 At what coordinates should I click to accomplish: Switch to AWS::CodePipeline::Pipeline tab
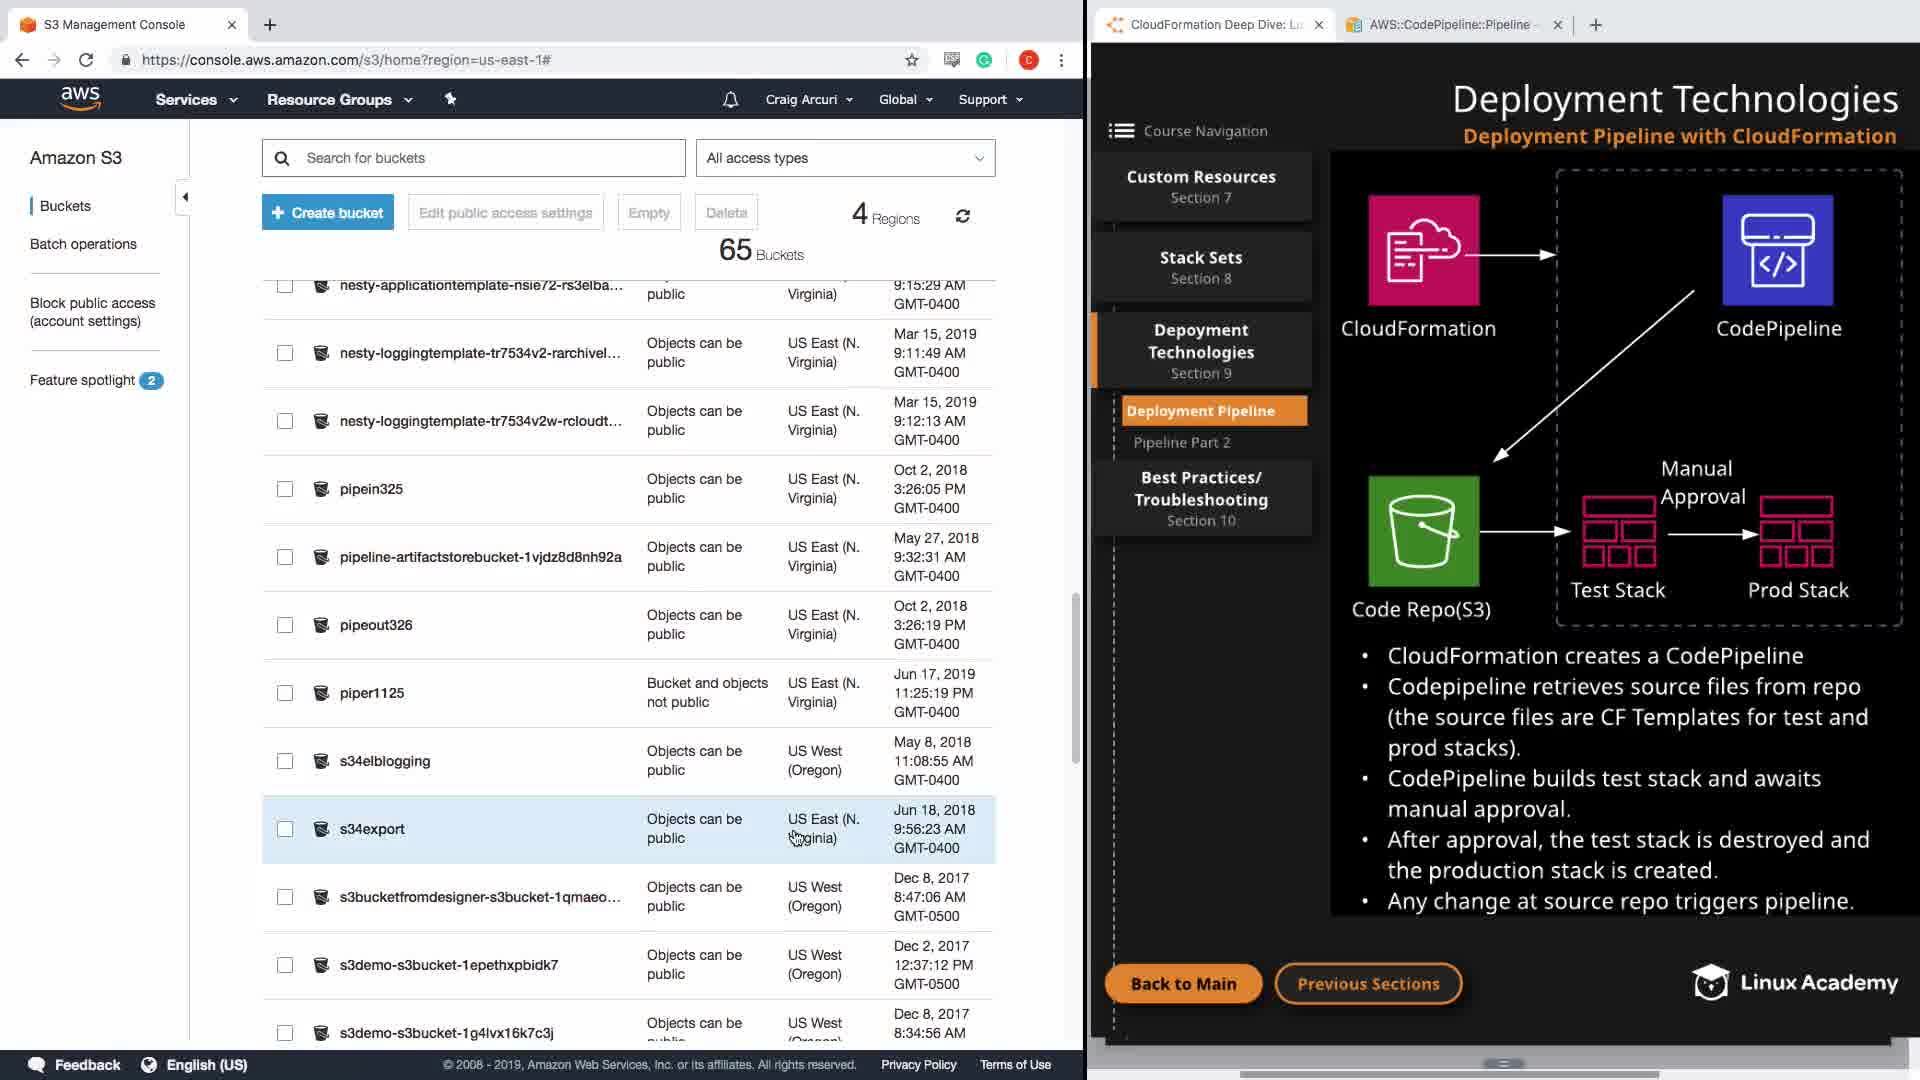point(1448,25)
